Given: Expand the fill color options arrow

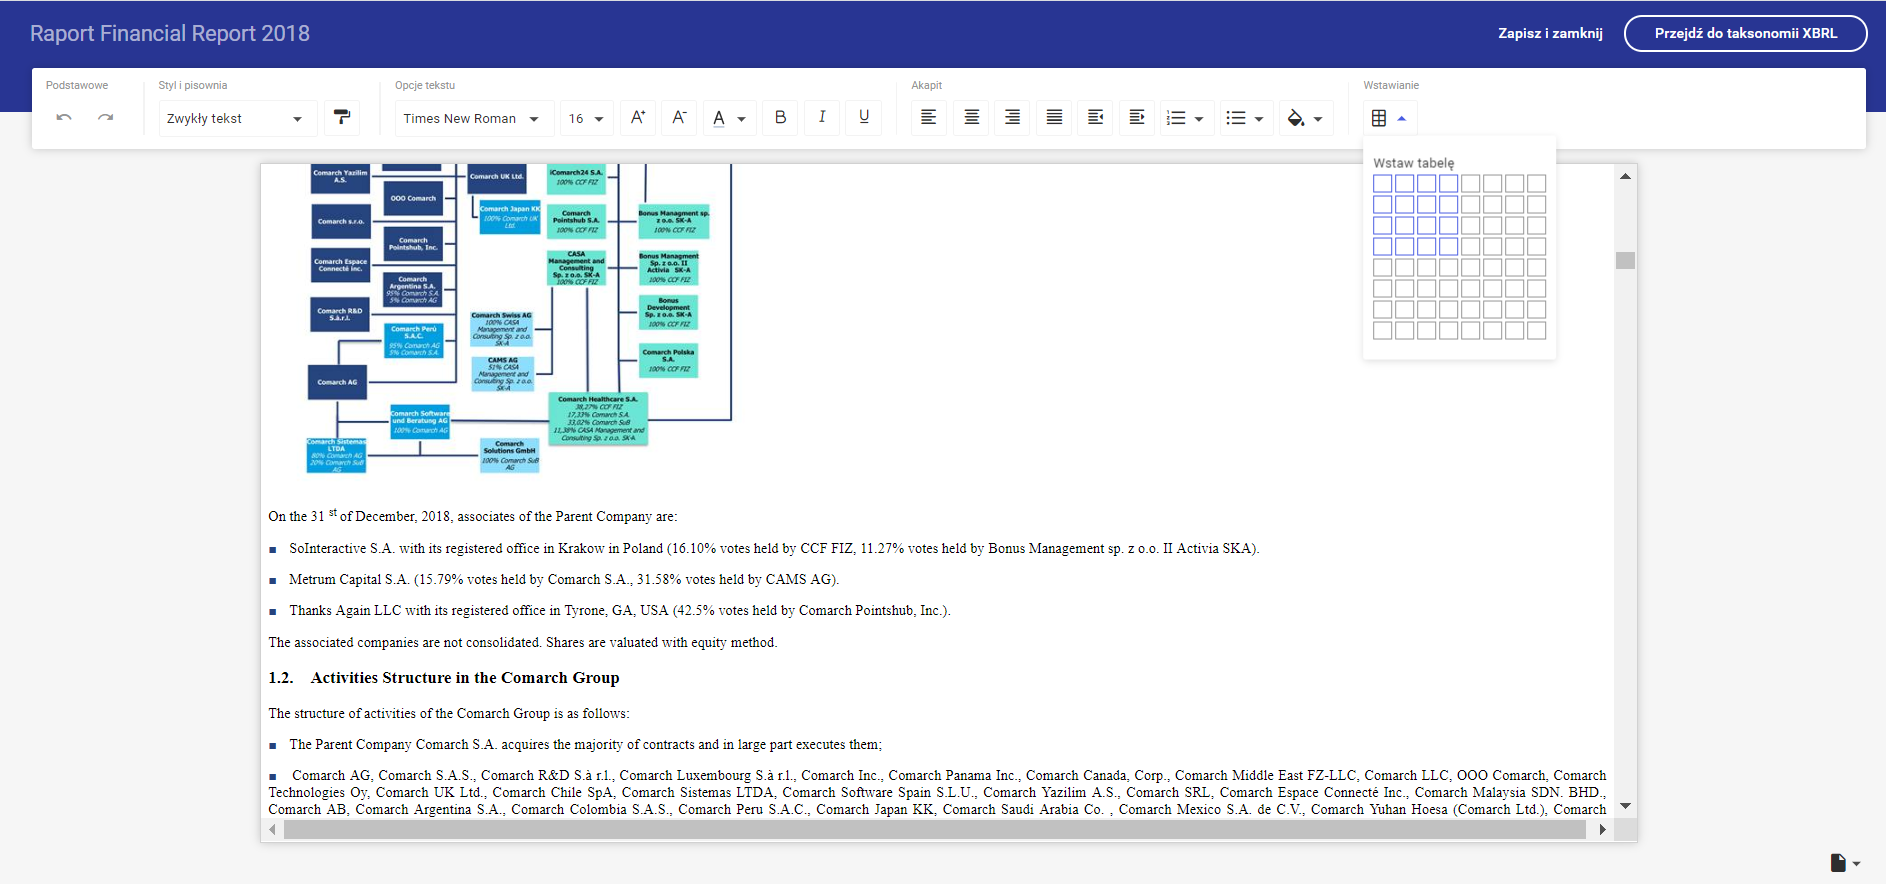Looking at the screenshot, I should coord(1318,119).
